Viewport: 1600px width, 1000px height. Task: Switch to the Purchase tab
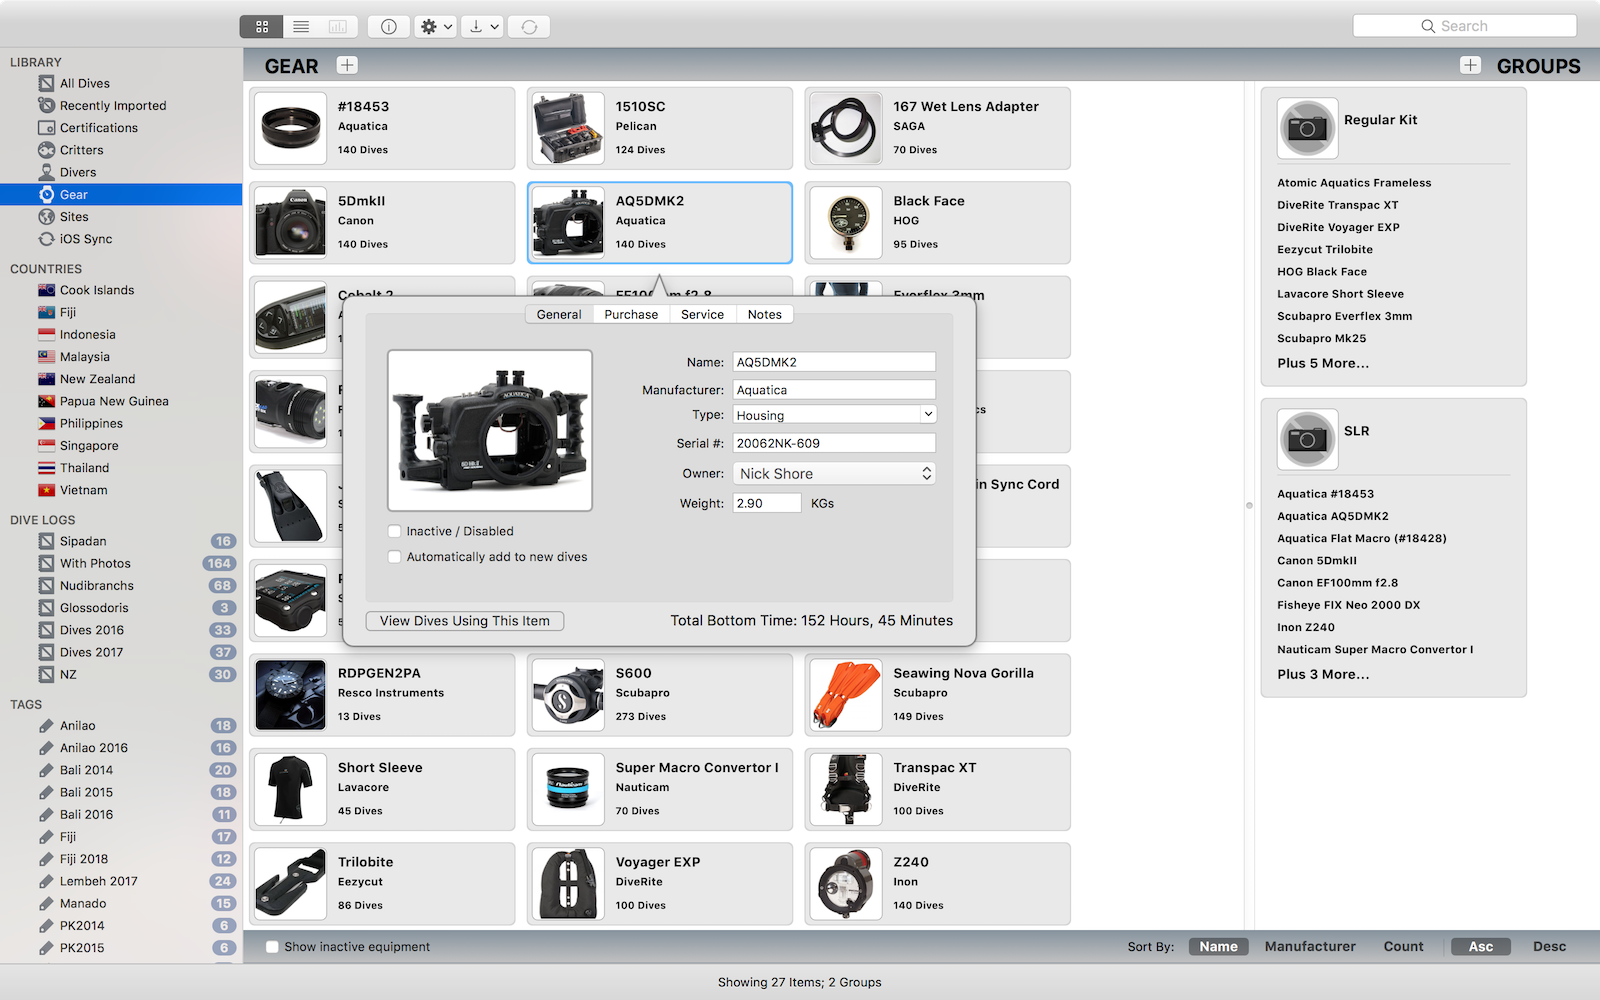[631, 314]
